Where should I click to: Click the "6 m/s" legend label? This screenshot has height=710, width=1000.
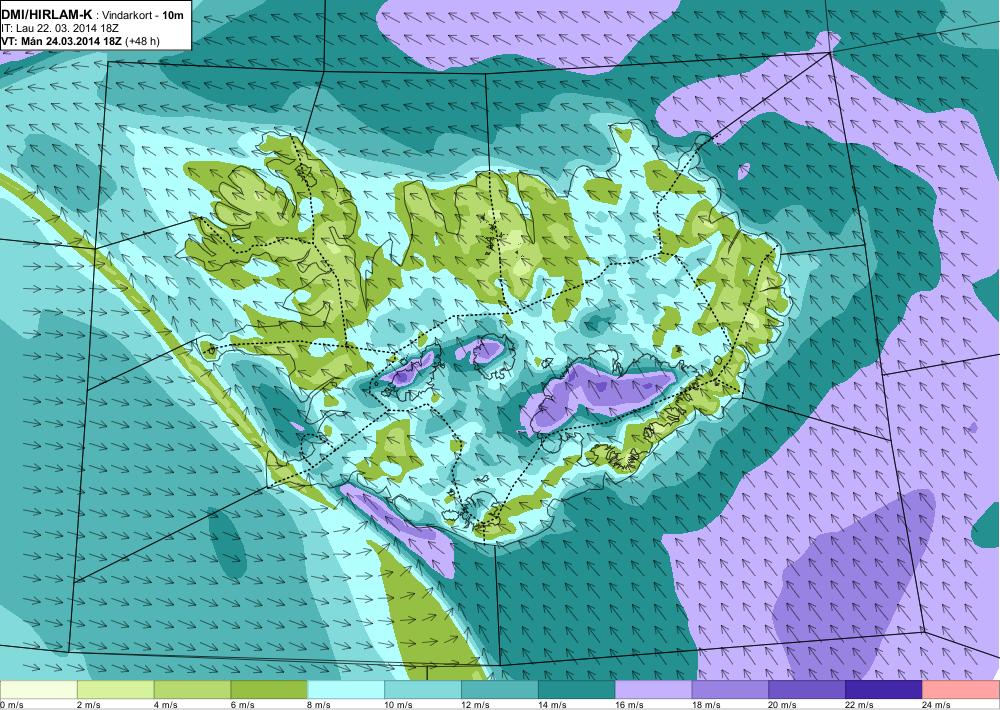click(242, 705)
